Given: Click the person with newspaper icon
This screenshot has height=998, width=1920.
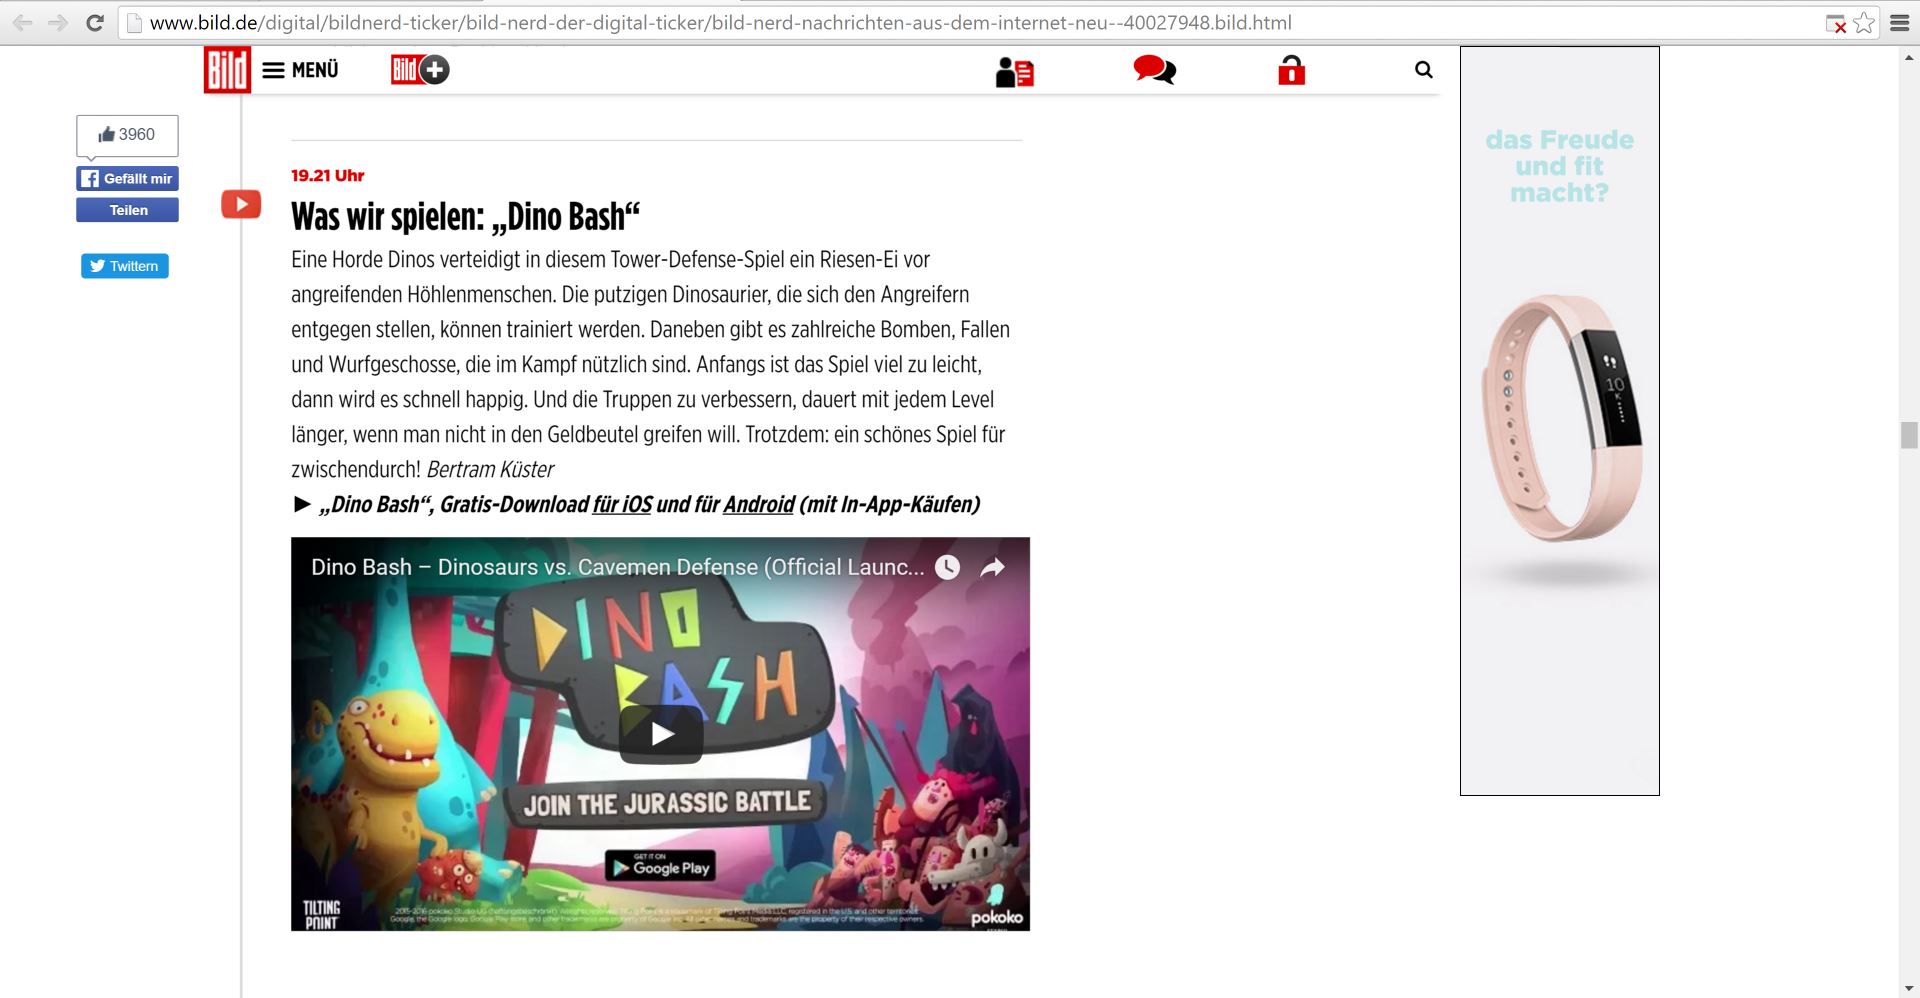Looking at the screenshot, I should (x=1014, y=71).
